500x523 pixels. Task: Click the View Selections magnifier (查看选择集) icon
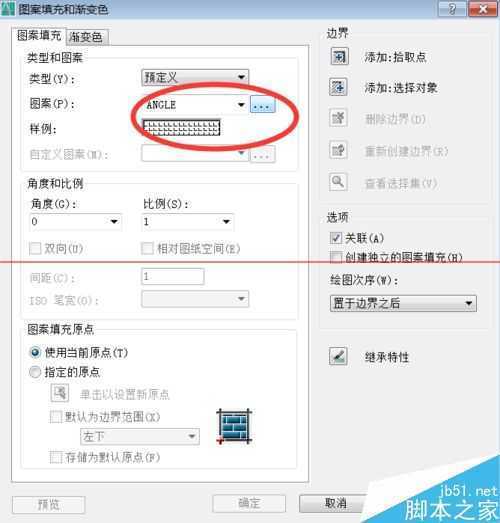(338, 182)
